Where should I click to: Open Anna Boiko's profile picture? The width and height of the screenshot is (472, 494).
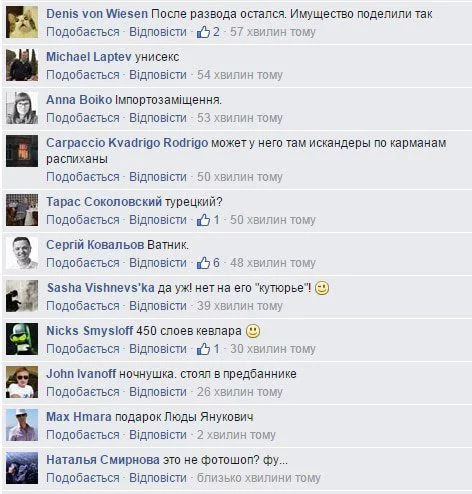22,108
